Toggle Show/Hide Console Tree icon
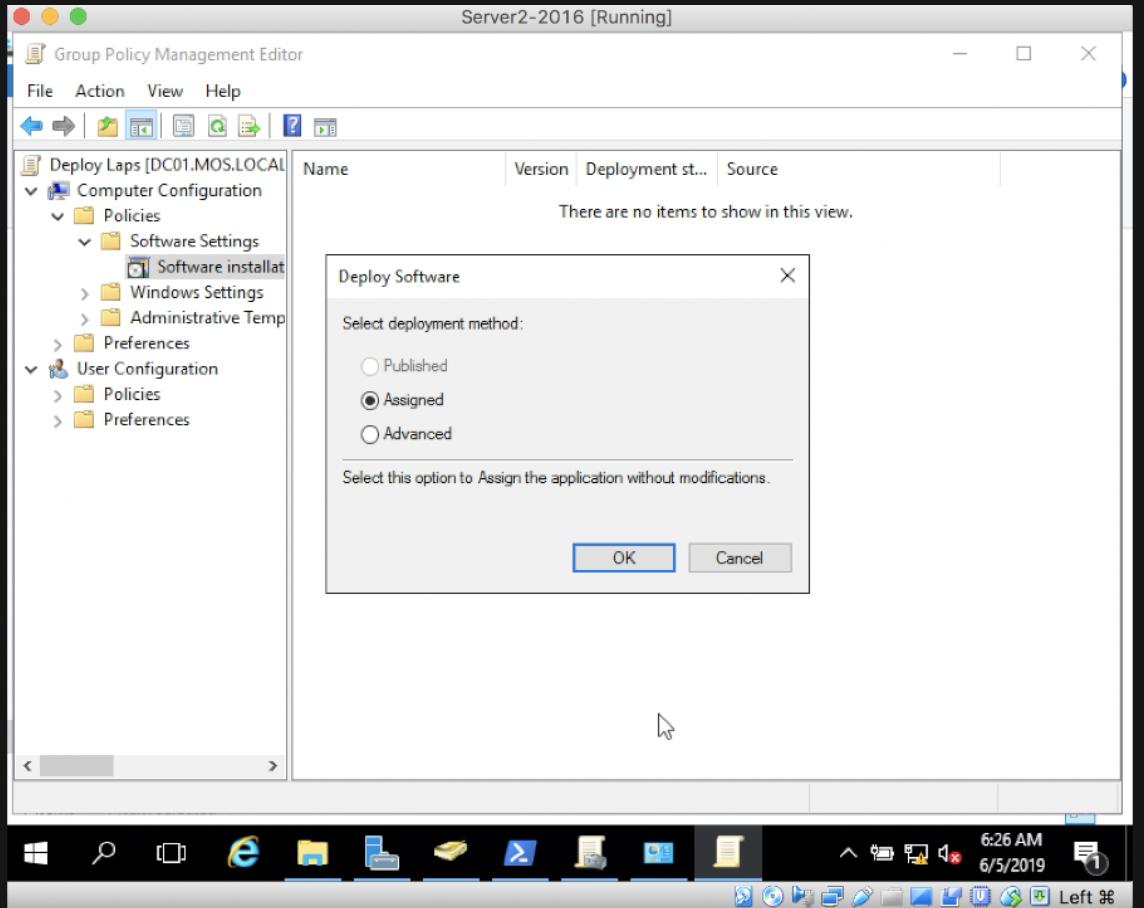 (142, 126)
